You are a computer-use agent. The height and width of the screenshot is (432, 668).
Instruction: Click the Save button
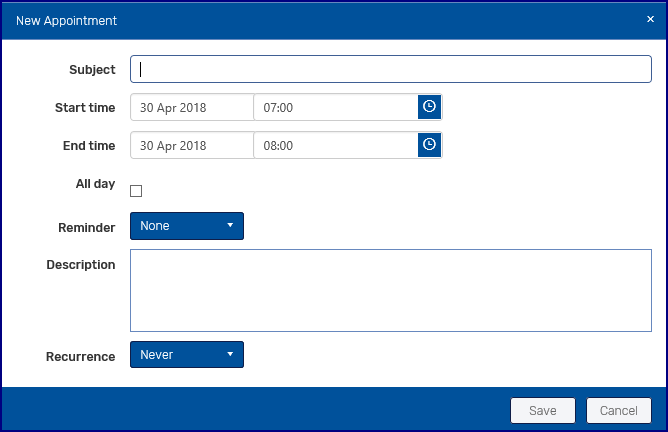point(543,411)
